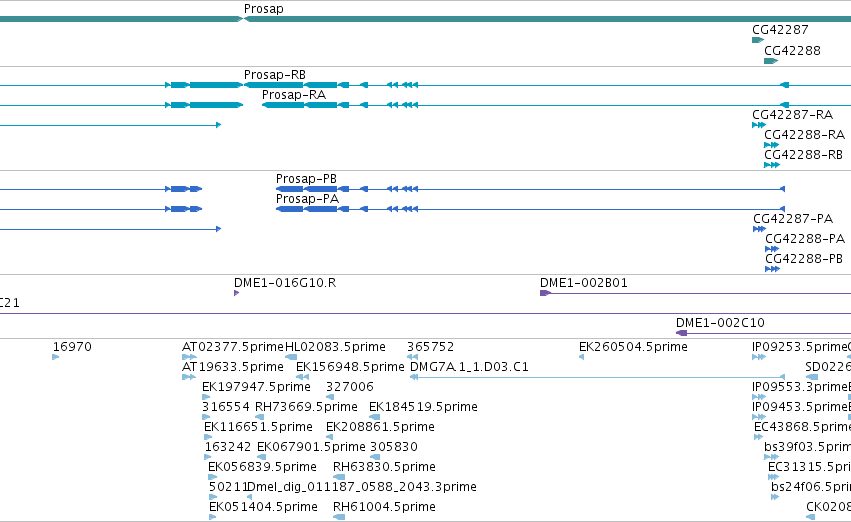Click the purple glyph start under DME1-002C10

pos(682,333)
